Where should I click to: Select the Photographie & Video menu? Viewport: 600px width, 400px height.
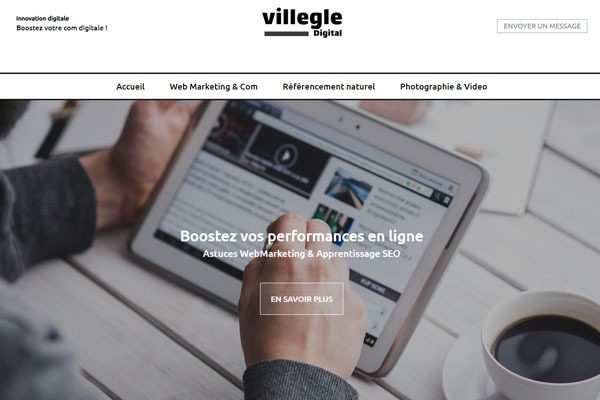(x=443, y=87)
